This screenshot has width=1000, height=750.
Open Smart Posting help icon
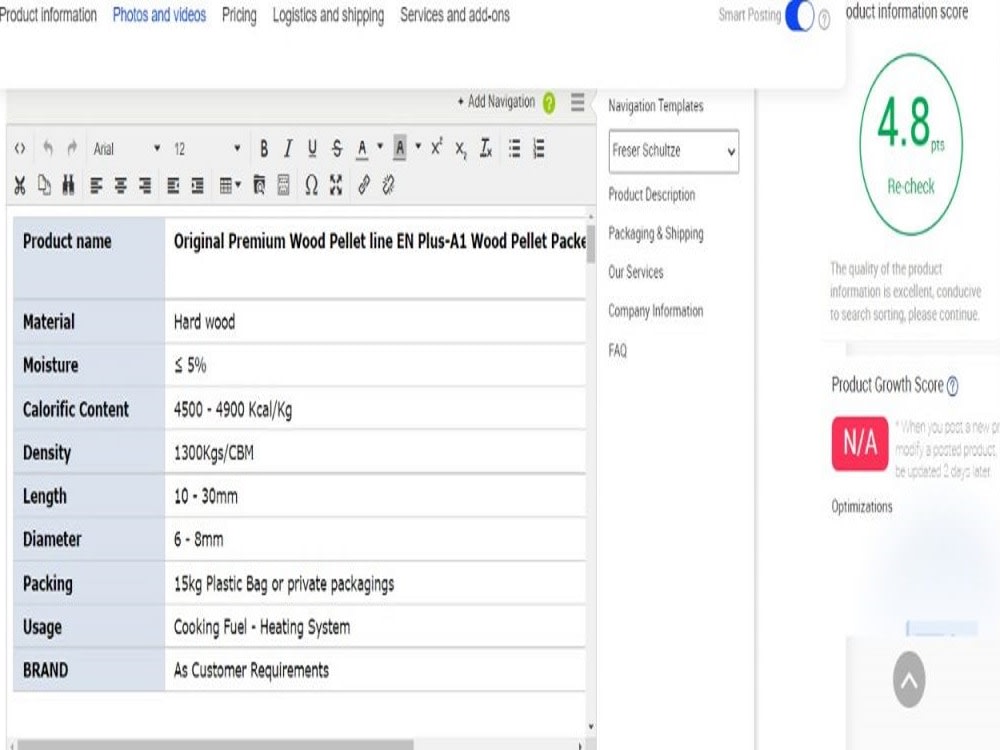pos(824,20)
